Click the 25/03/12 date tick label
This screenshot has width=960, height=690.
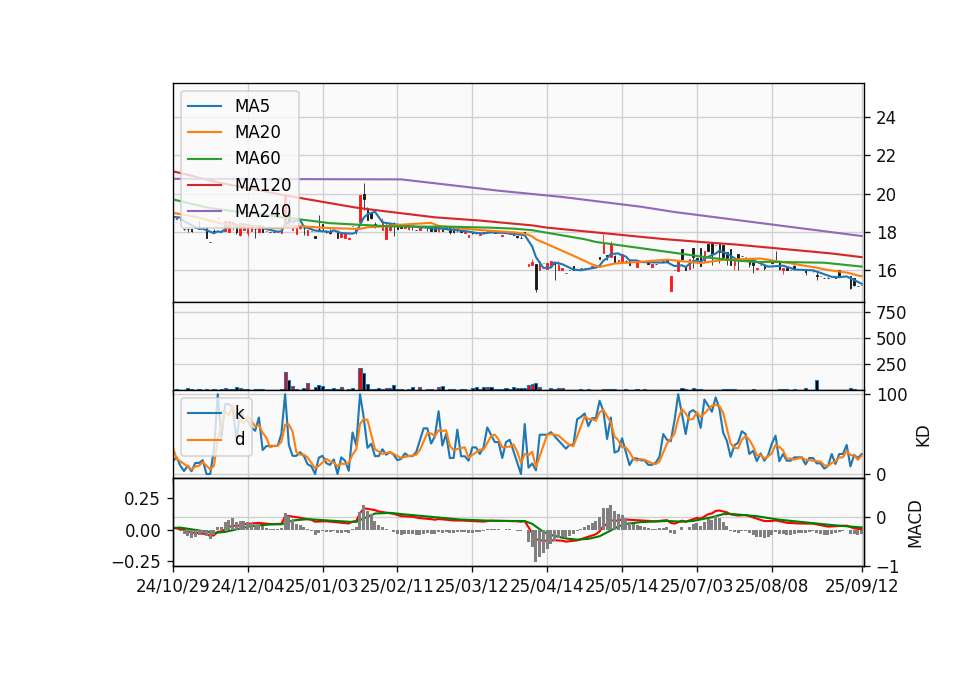pos(472,586)
